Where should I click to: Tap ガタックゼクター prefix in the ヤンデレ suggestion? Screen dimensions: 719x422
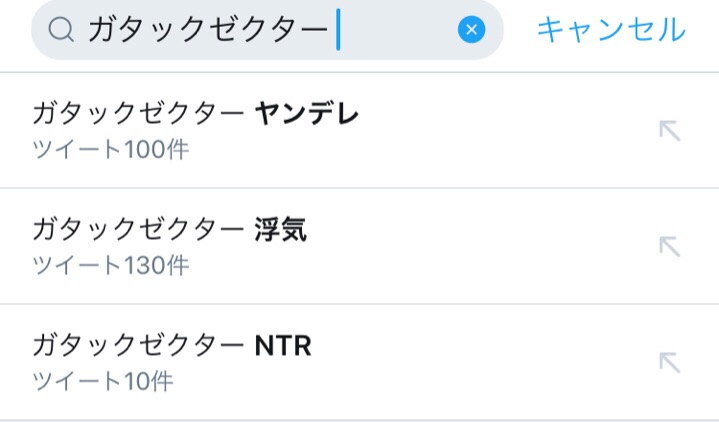coord(138,115)
